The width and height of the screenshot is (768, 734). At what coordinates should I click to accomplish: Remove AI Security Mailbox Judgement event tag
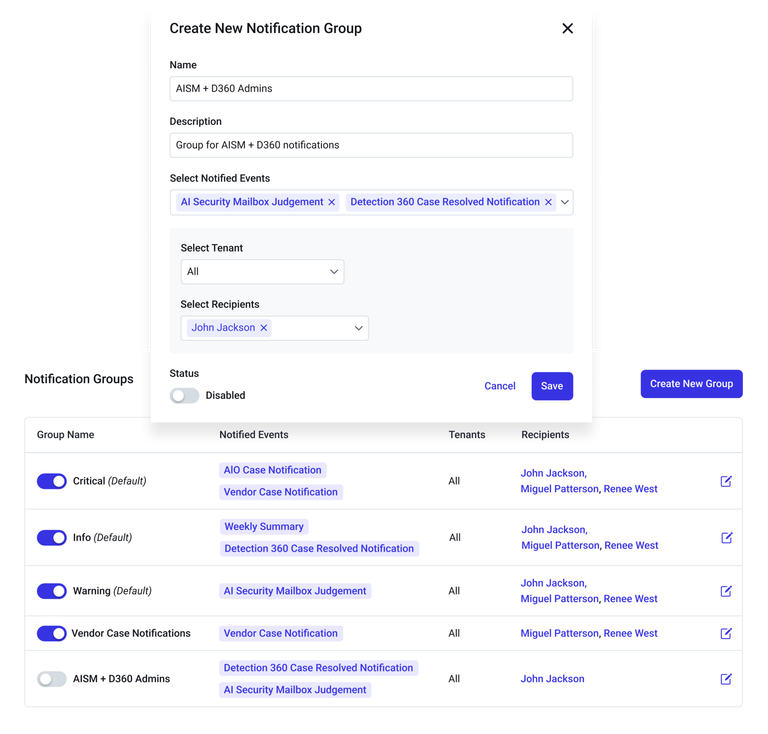click(332, 202)
